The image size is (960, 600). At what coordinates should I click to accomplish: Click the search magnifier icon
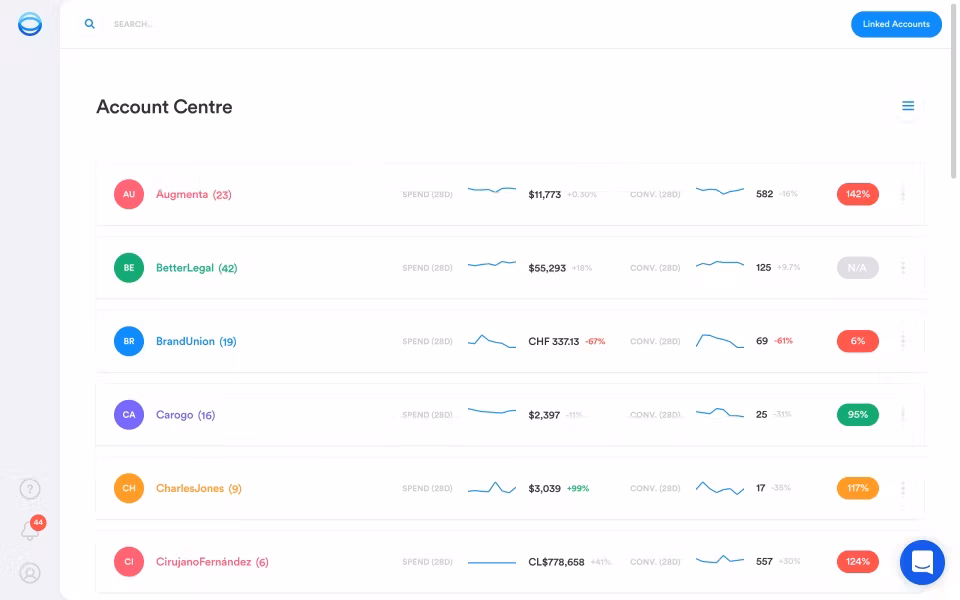coord(89,23)
